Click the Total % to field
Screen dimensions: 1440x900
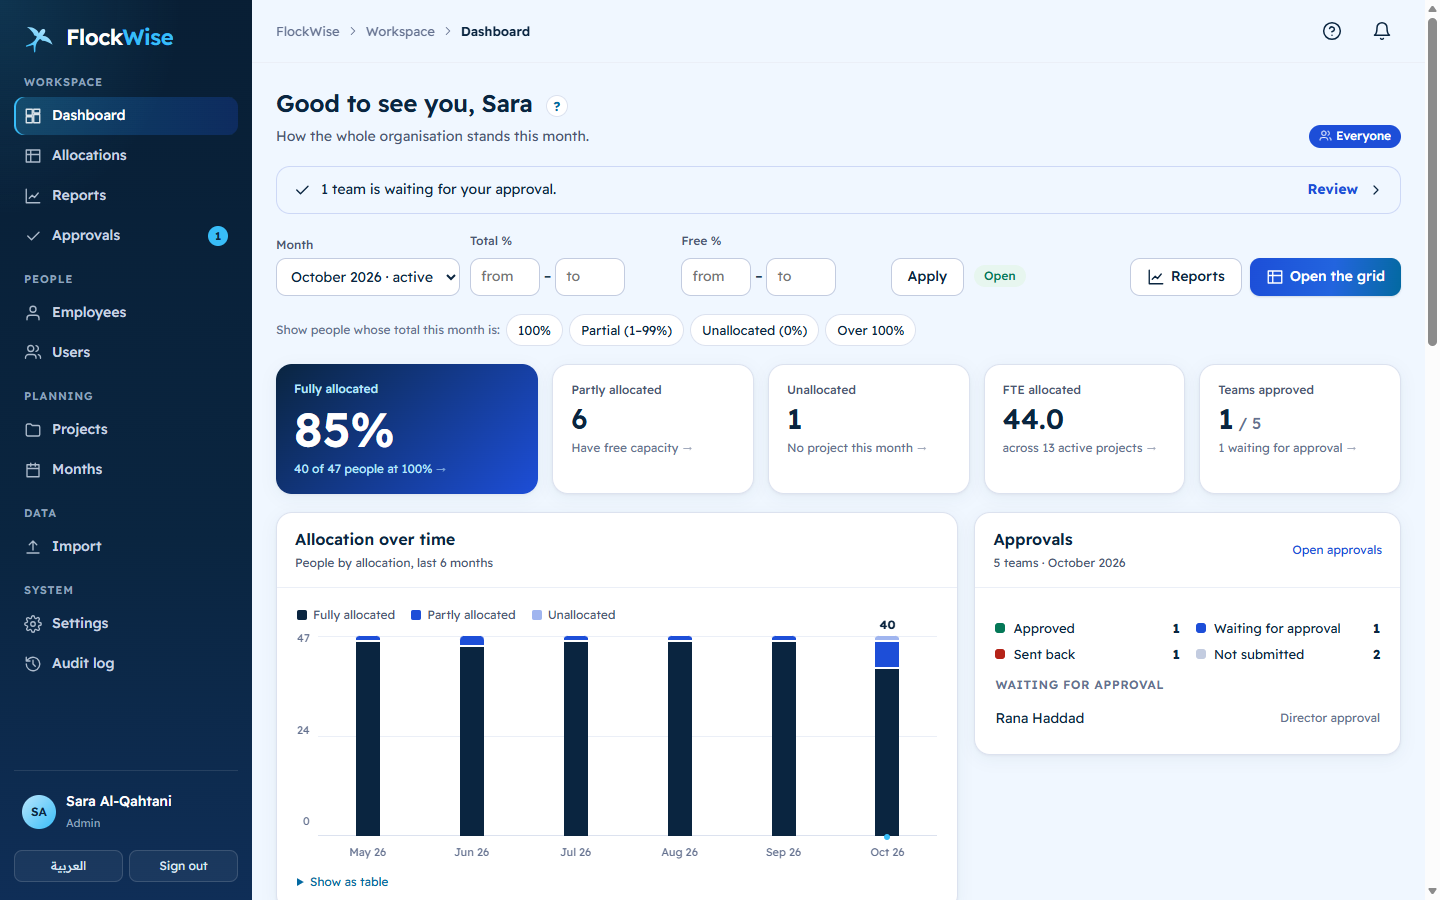pyautogui.click(x=590, y=277)
